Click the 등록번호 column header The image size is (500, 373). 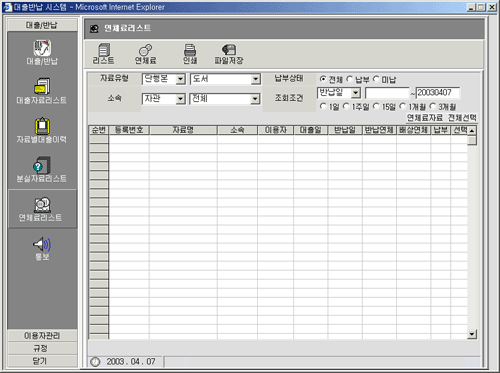[129, 130]
